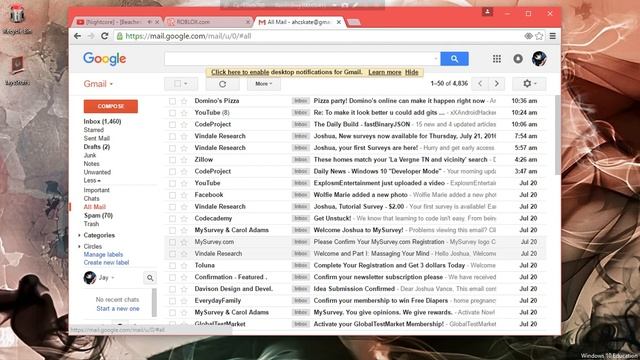Tick the MySurvey.com email checkbox
The image size is (640, 360).
(x=172, y=242)
